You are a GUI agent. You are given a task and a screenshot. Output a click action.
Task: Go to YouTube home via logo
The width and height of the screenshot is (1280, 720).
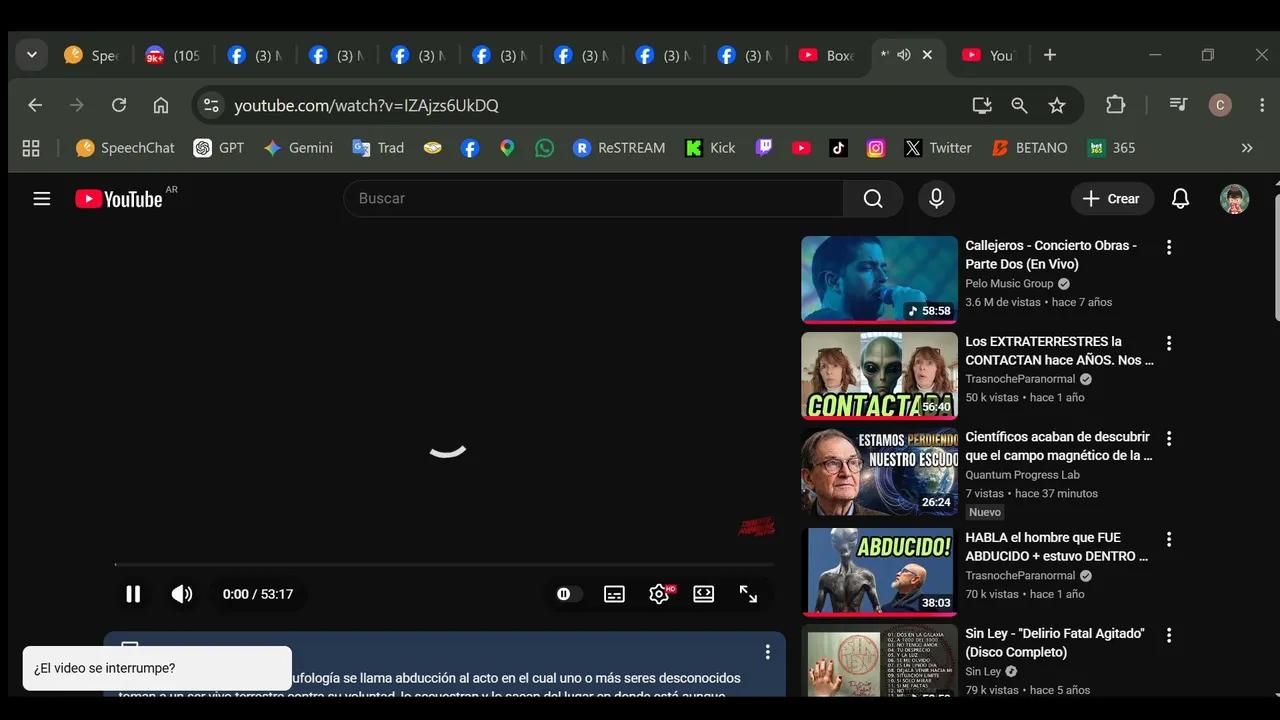119,199
